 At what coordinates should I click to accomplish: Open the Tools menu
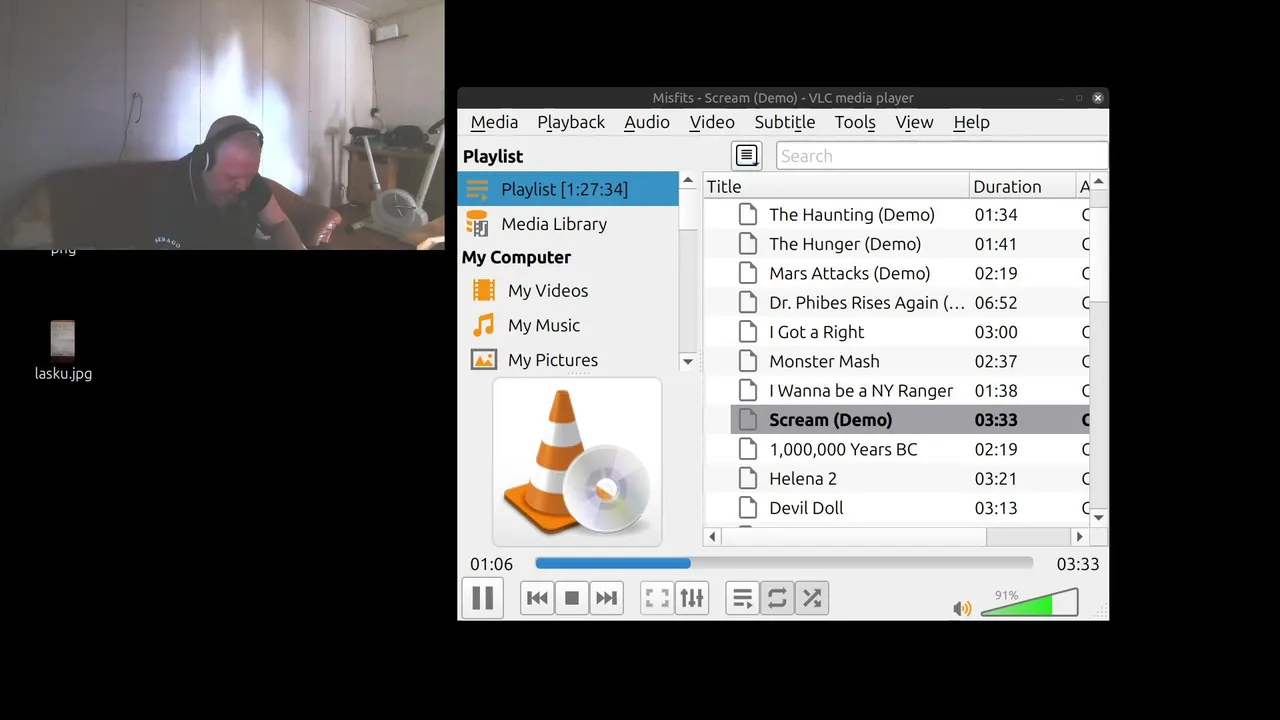(855, 122)
